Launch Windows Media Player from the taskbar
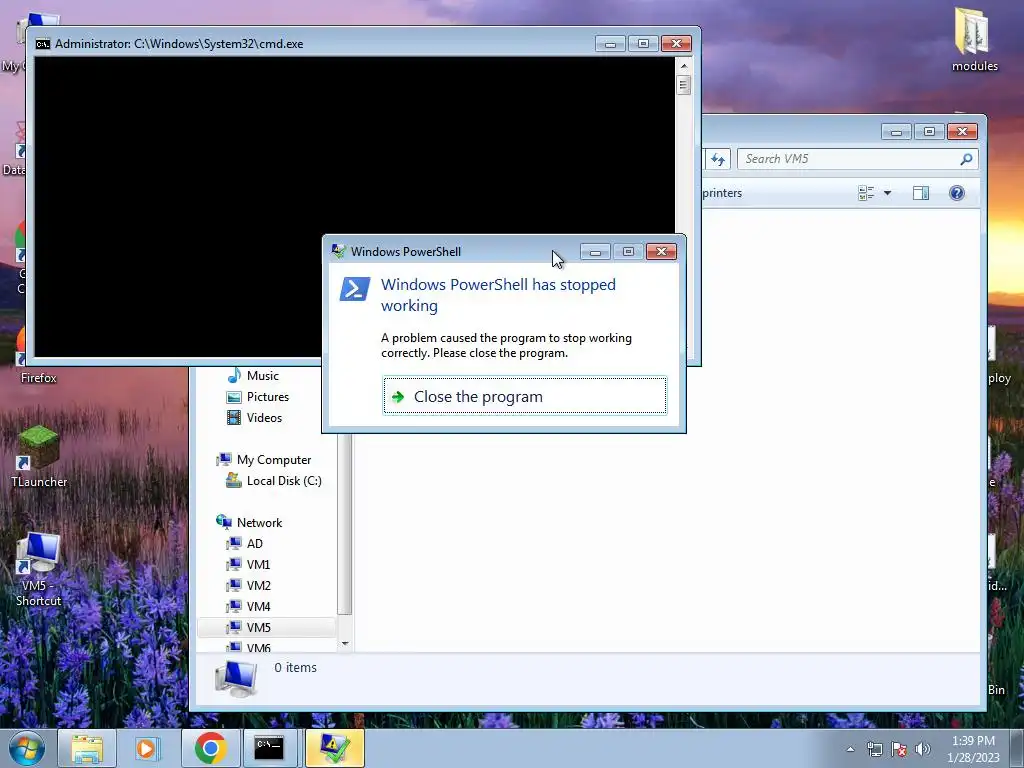The image size is (1024, 768). (x=147, y=748)
